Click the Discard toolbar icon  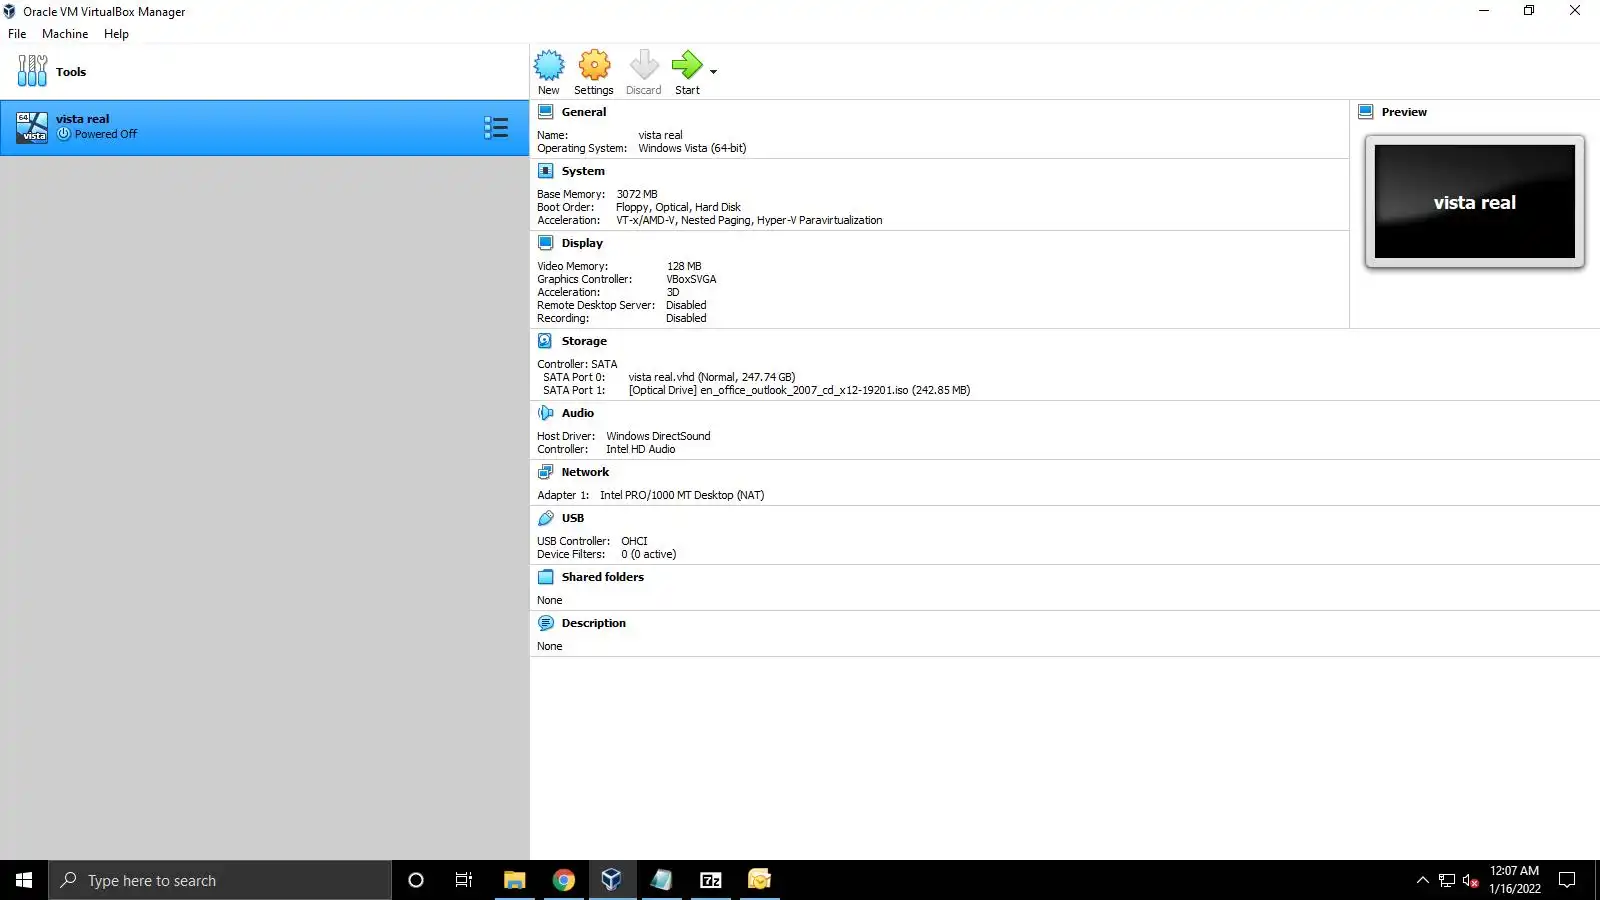(x=644, y=65)
